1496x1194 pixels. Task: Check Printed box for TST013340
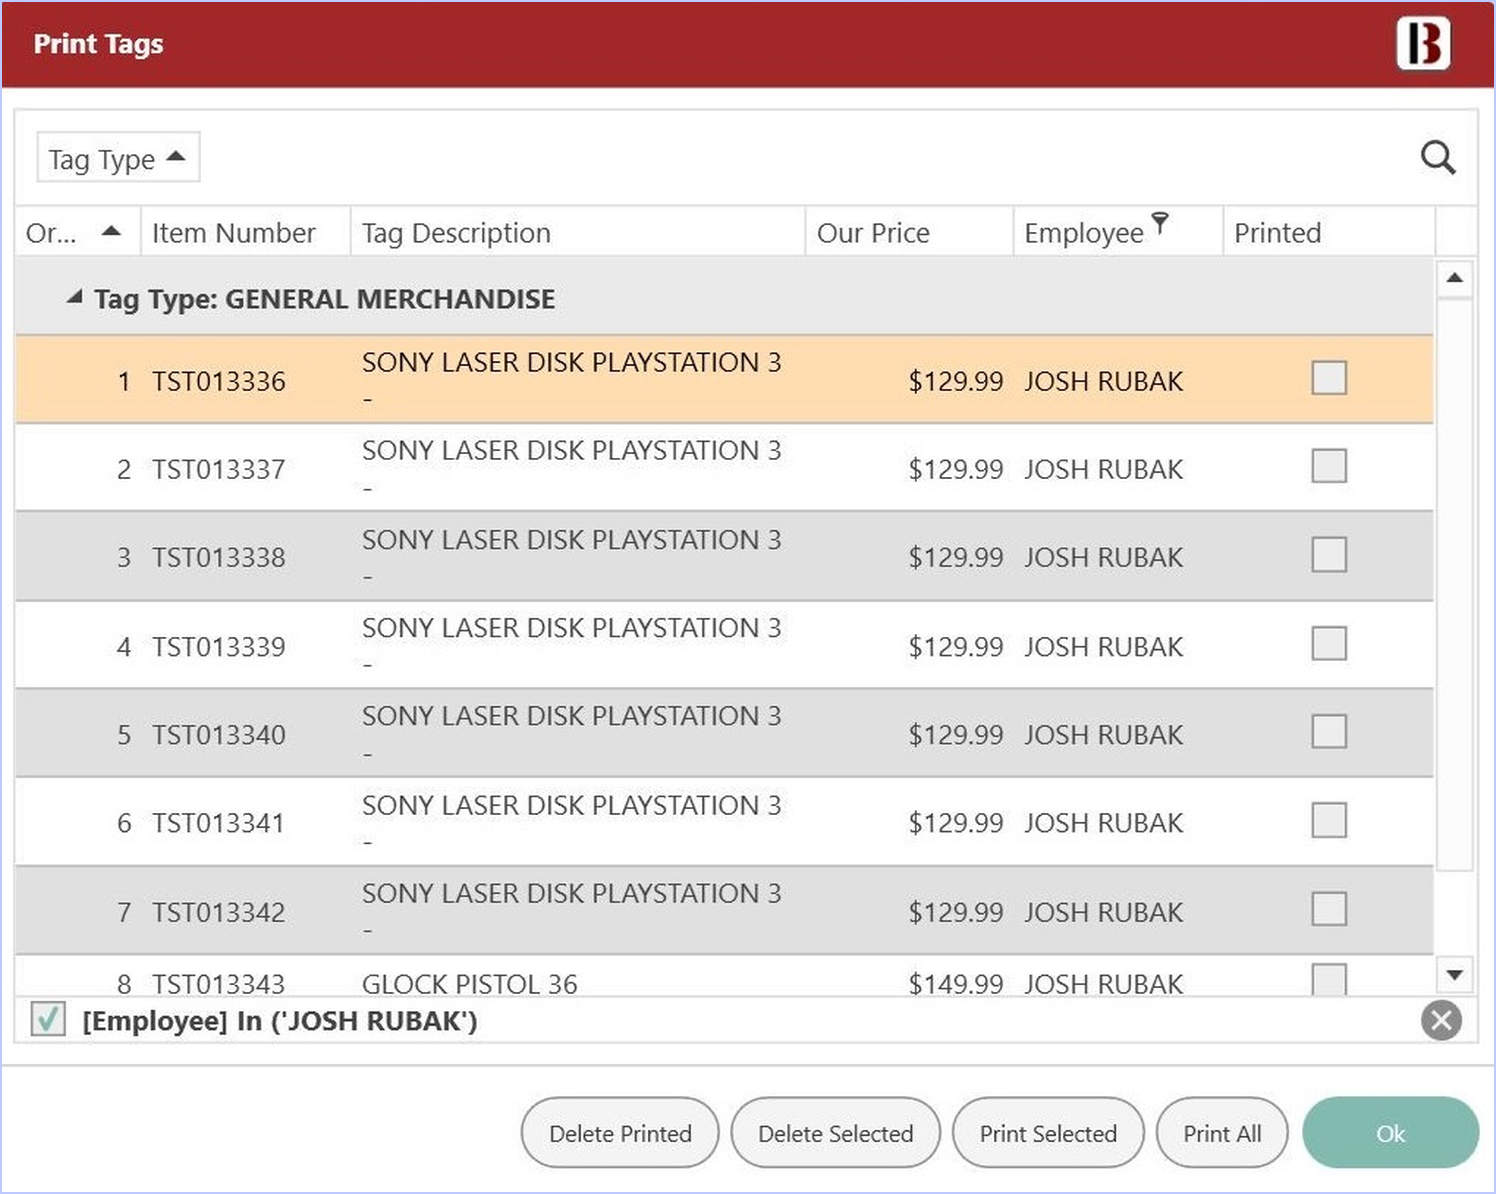point(1329,732)
